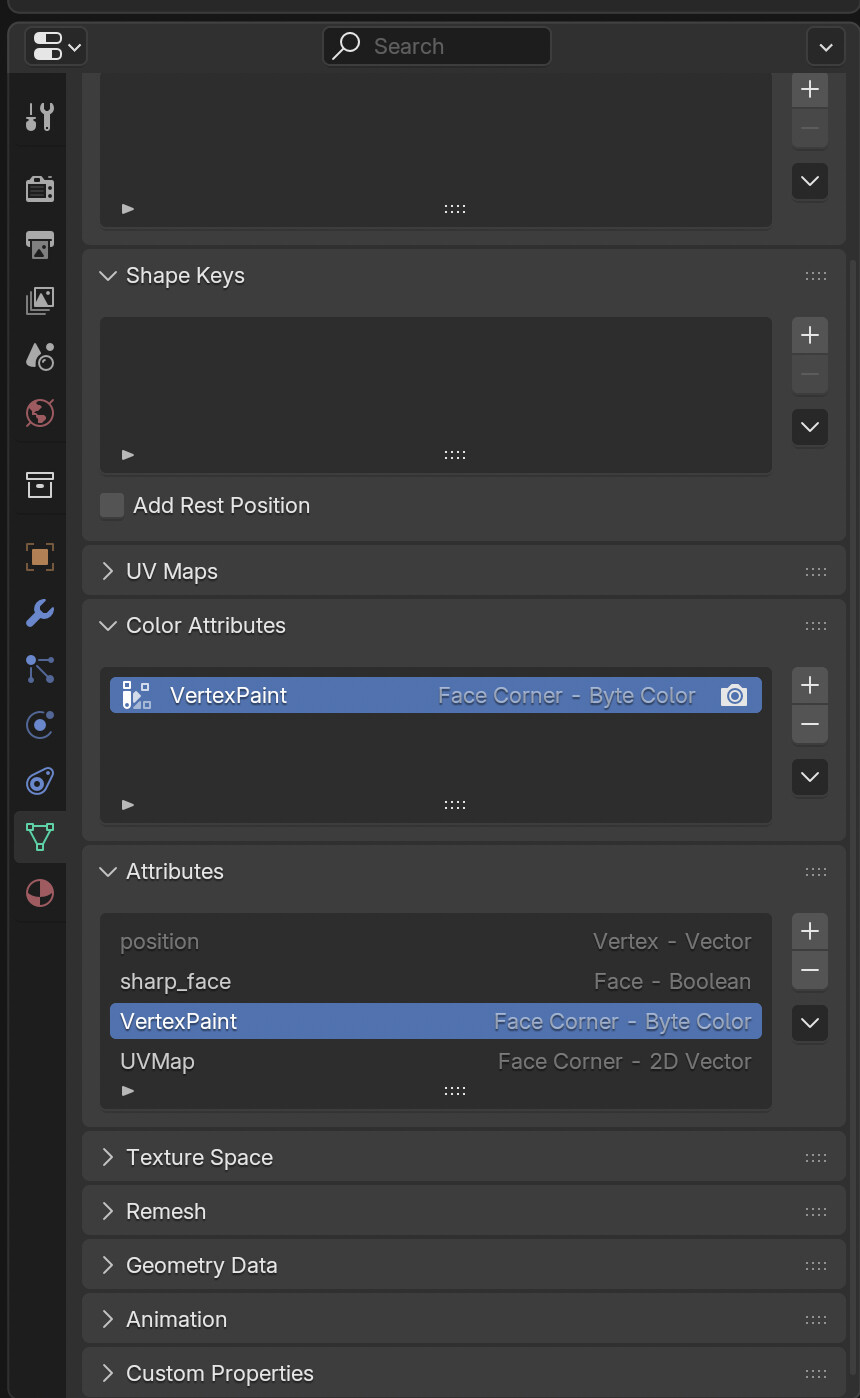Open the Modifiers wrench tab

tap(40, 613)
